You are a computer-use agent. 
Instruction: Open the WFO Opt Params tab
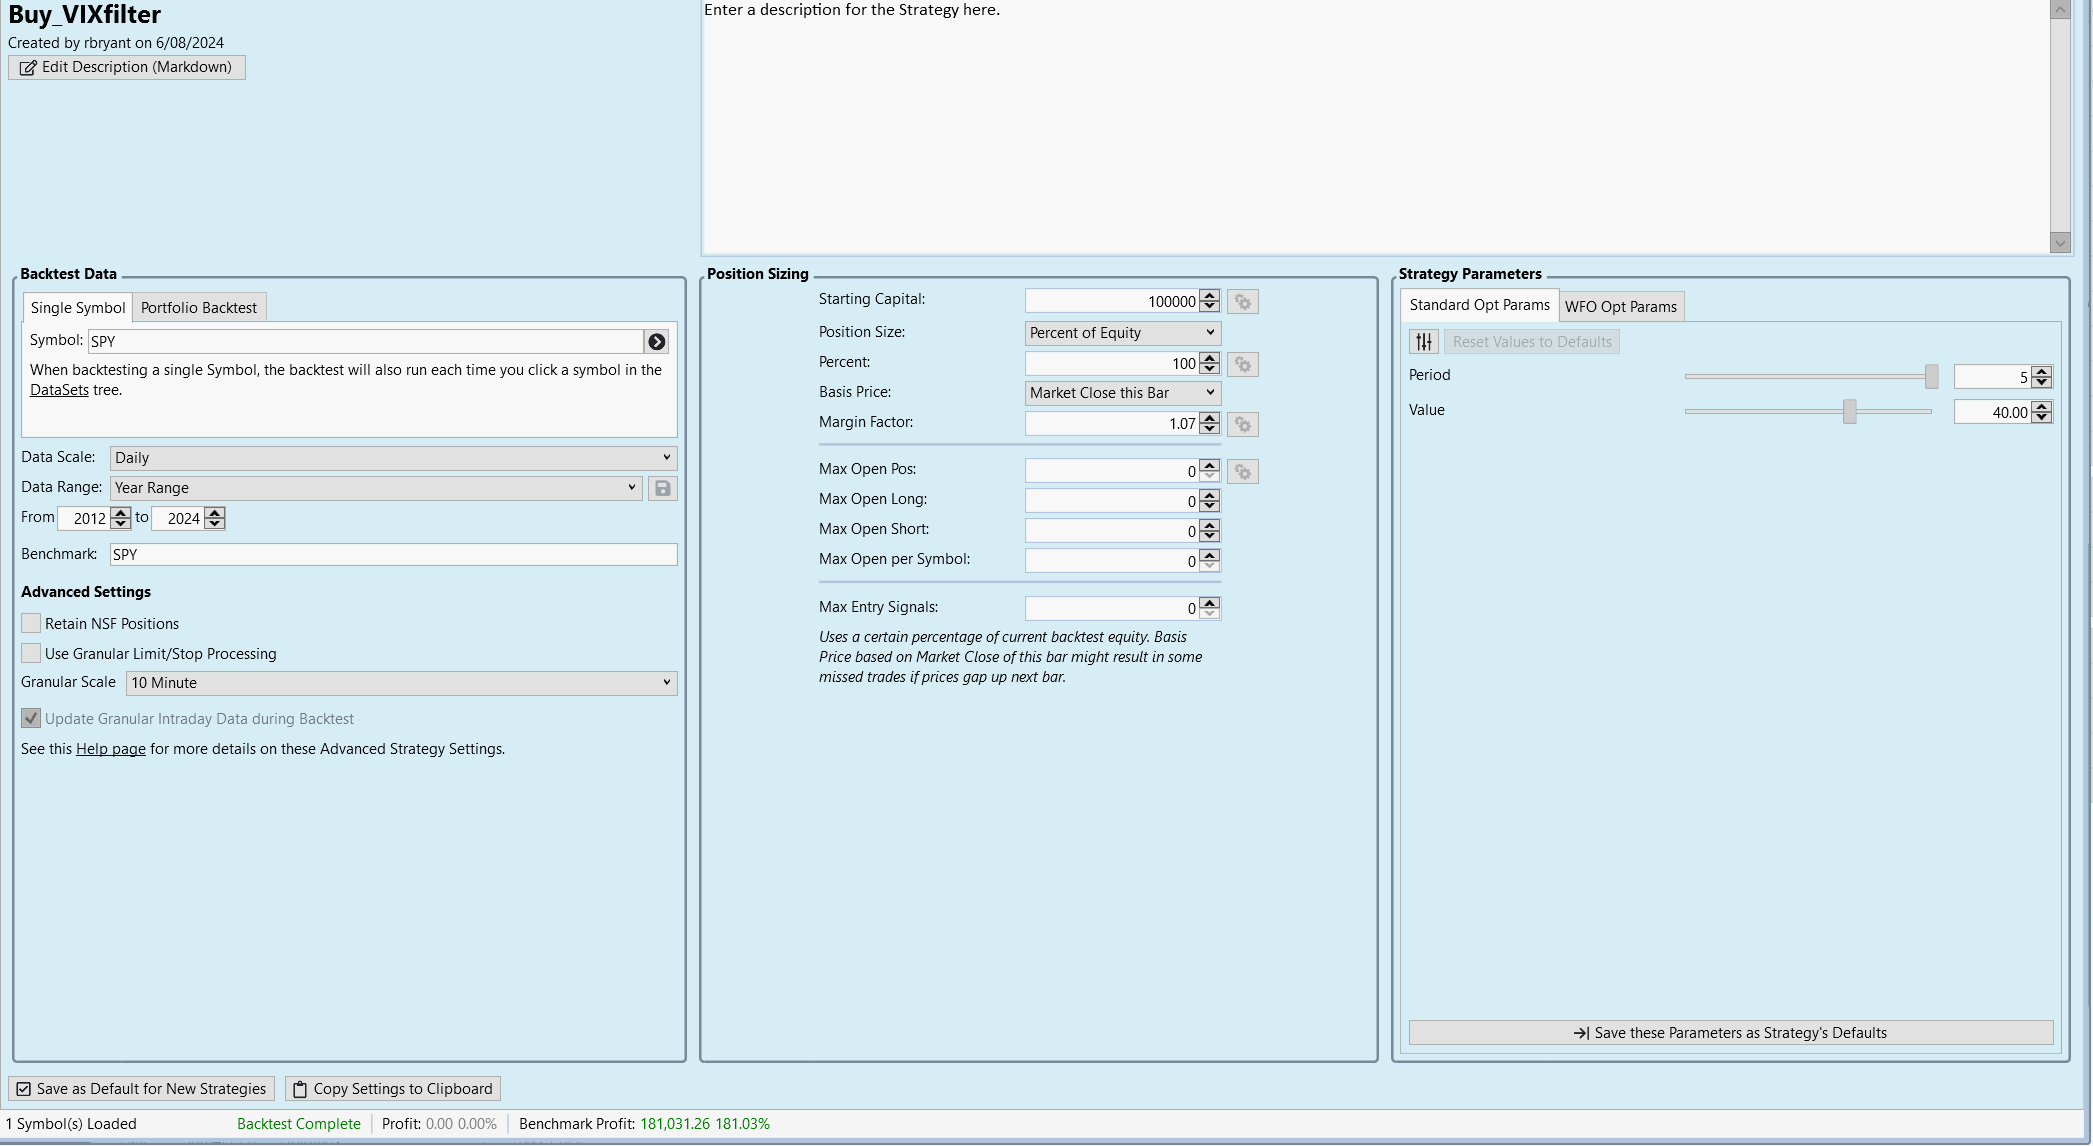(x=1620, y=307)
